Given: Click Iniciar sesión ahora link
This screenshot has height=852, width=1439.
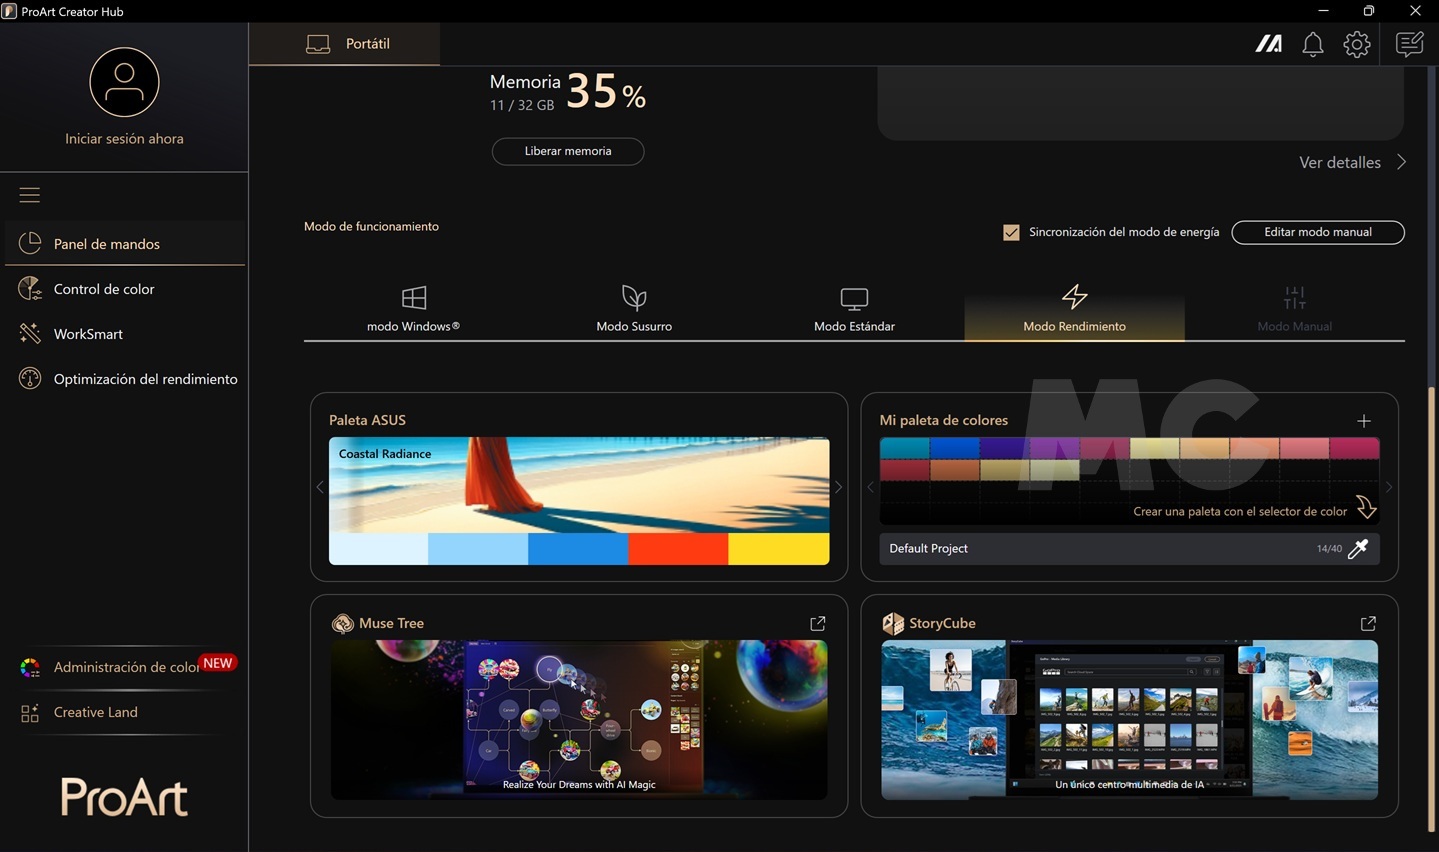Looking at the screenshot, I should [x=124, y=139].
